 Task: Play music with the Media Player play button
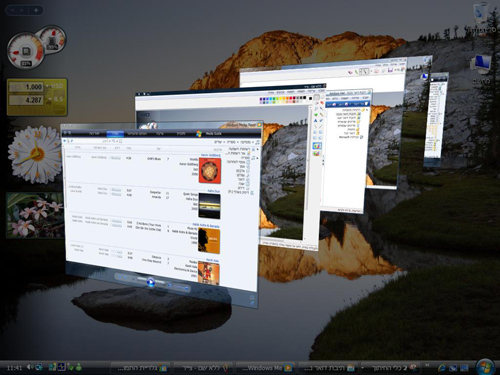[151, 282]
